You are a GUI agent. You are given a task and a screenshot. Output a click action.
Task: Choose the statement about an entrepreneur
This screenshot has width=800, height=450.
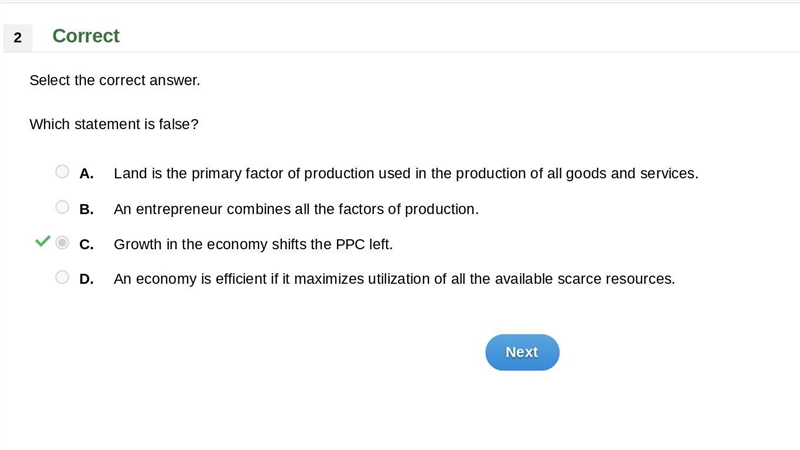296,210
